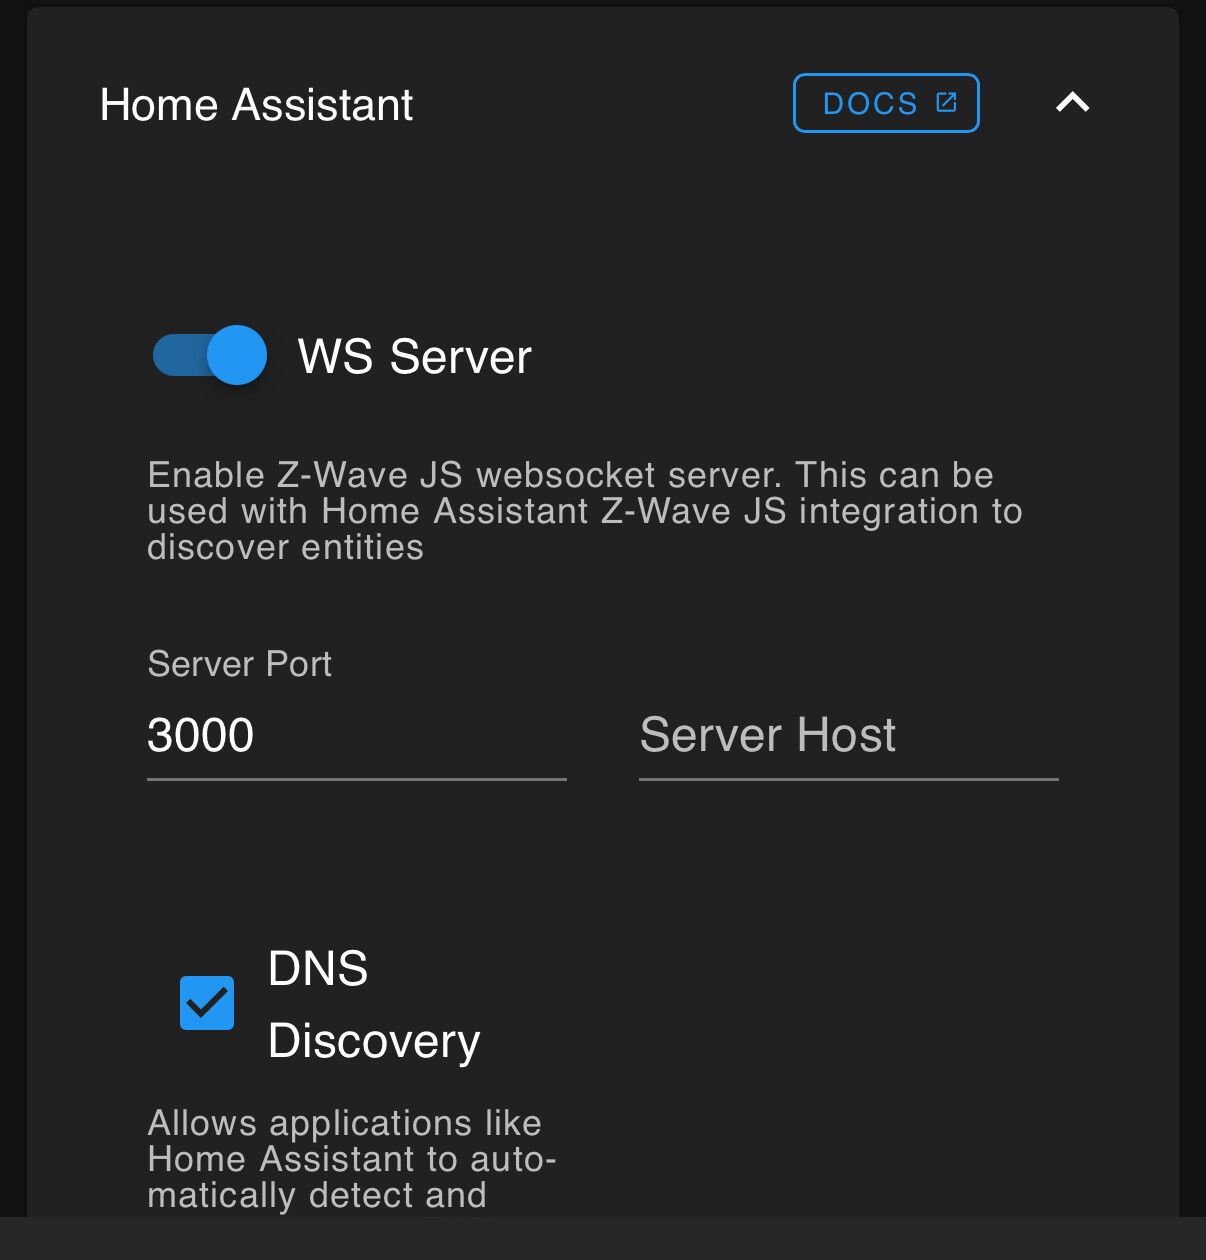Click the DNS Discovery description text
Viewport: 1206px width, 1260px height.
click(x=351, y=1158)
